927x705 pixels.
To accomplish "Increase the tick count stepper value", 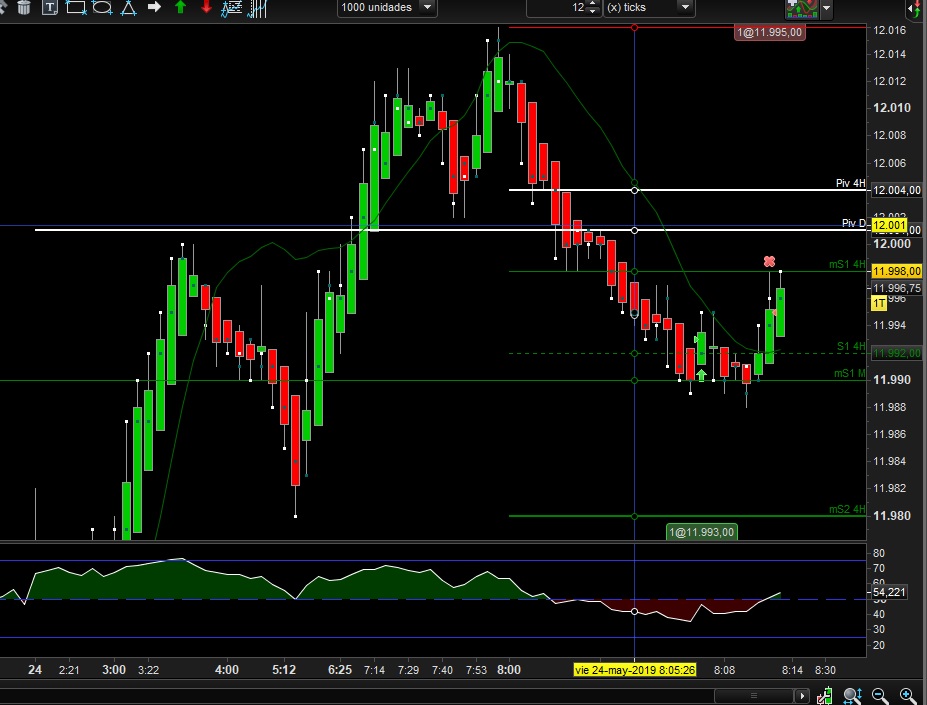I will coord(593,4).
